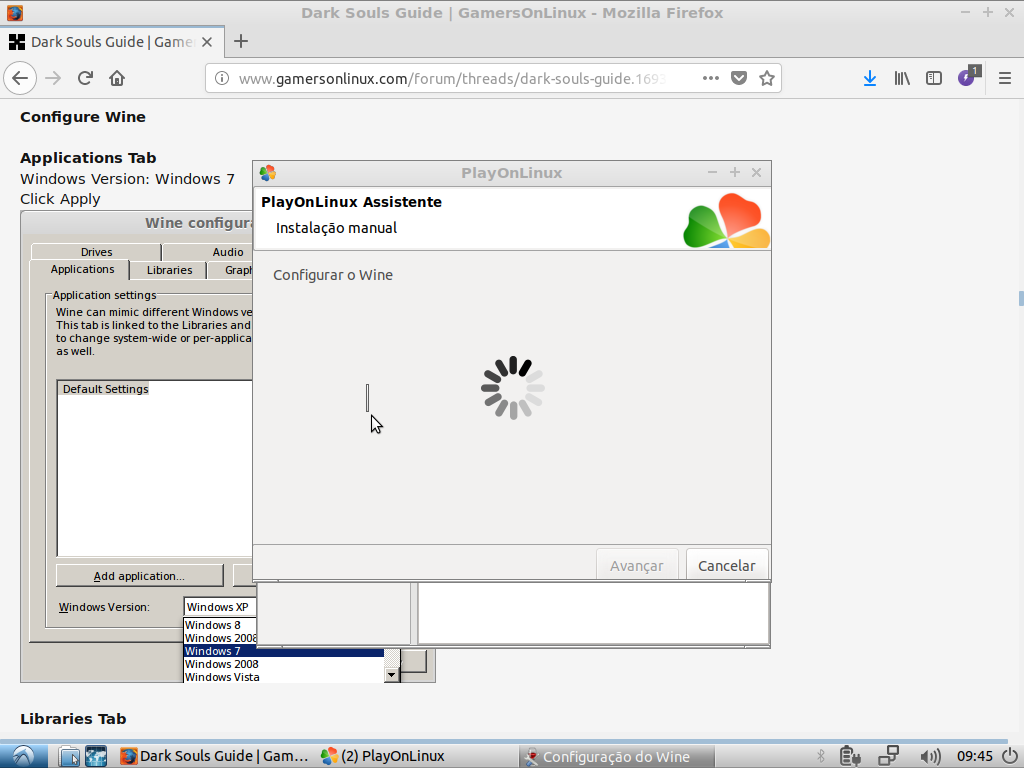Screen dimensions: 1024x768
Task: Save this page to Pocket
Action: coord(739,78)
